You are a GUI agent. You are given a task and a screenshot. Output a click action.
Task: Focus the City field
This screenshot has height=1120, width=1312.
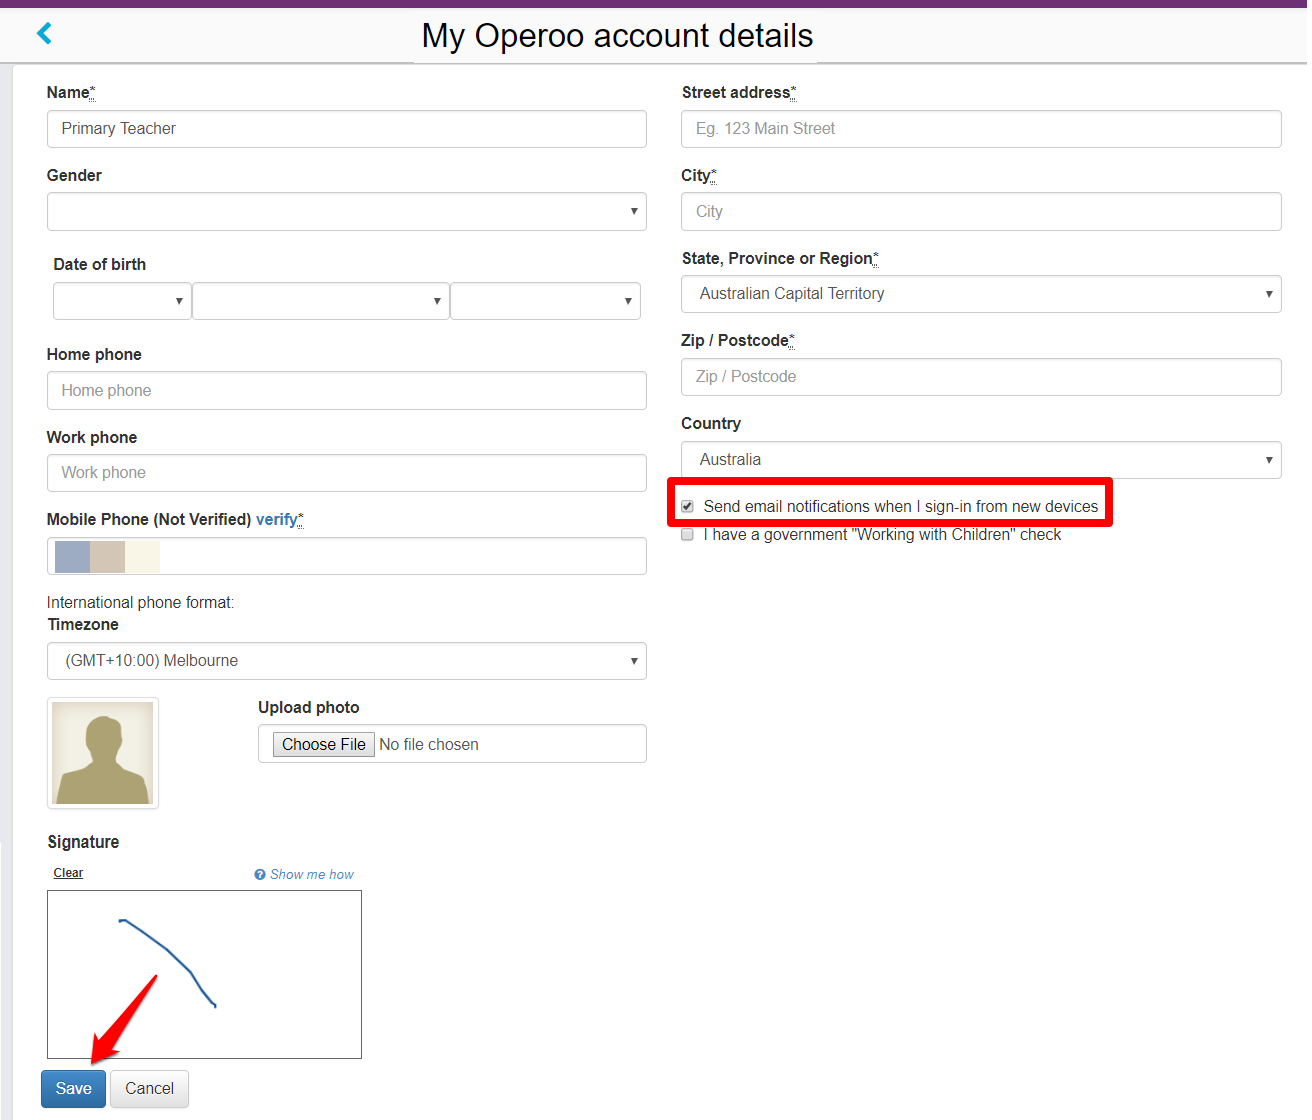(981, 212)
